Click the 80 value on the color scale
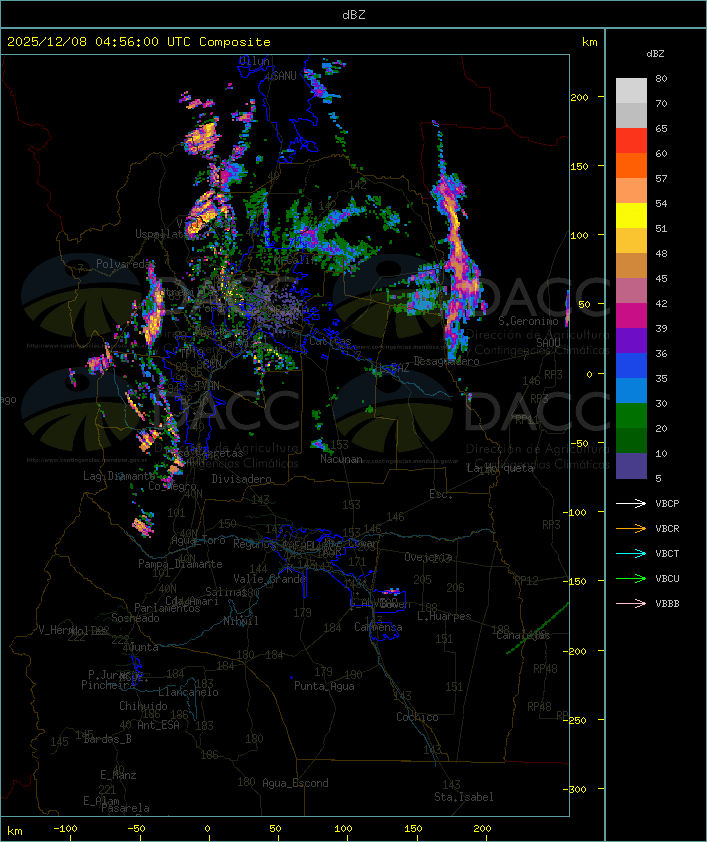Viewport: 707px width, 842px height. 661,78
